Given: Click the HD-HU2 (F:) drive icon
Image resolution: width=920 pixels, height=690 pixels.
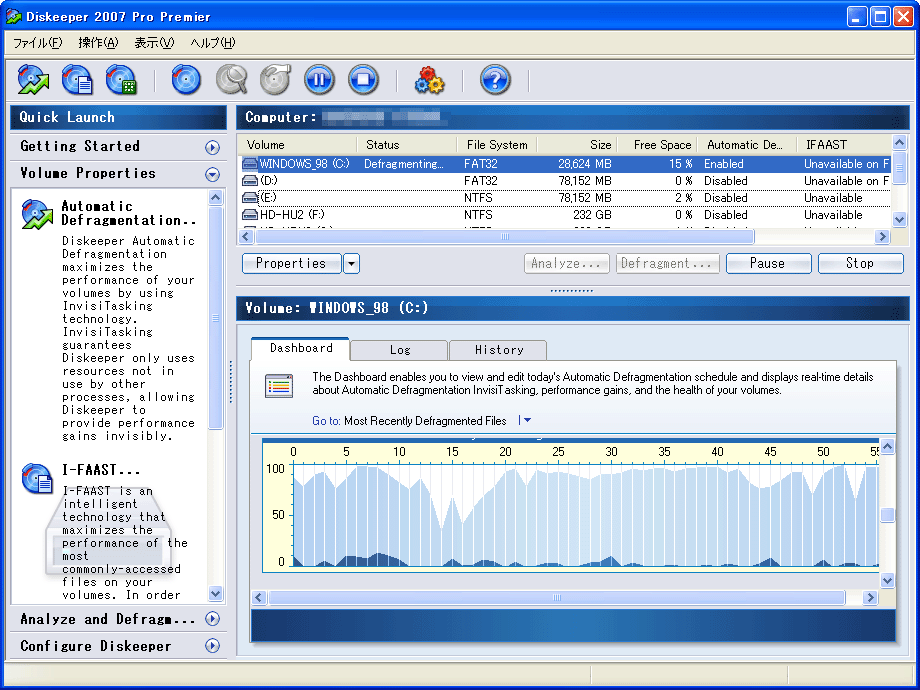Looking at the screenshot, I should pyautogui.click(x=250, y=215).
